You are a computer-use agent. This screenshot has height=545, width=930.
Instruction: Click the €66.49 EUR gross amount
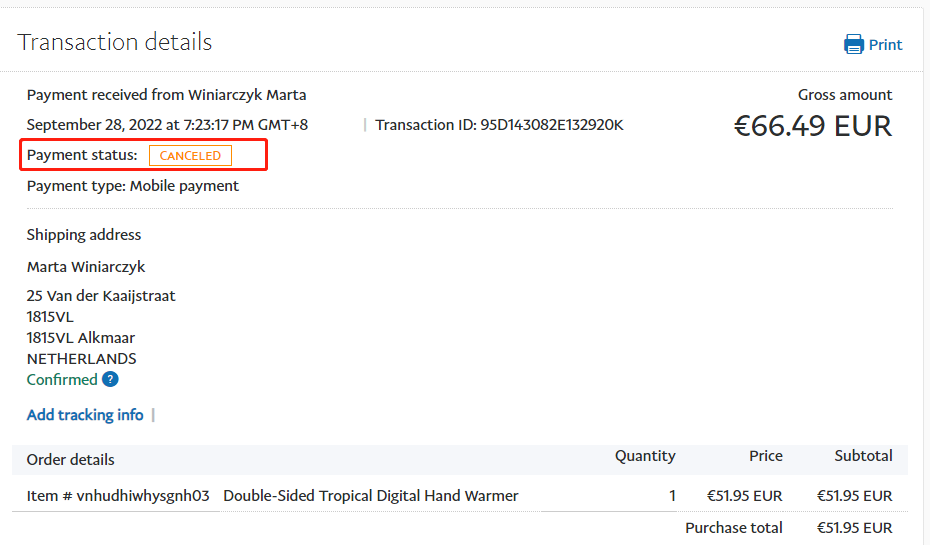(x=812, y=126)
